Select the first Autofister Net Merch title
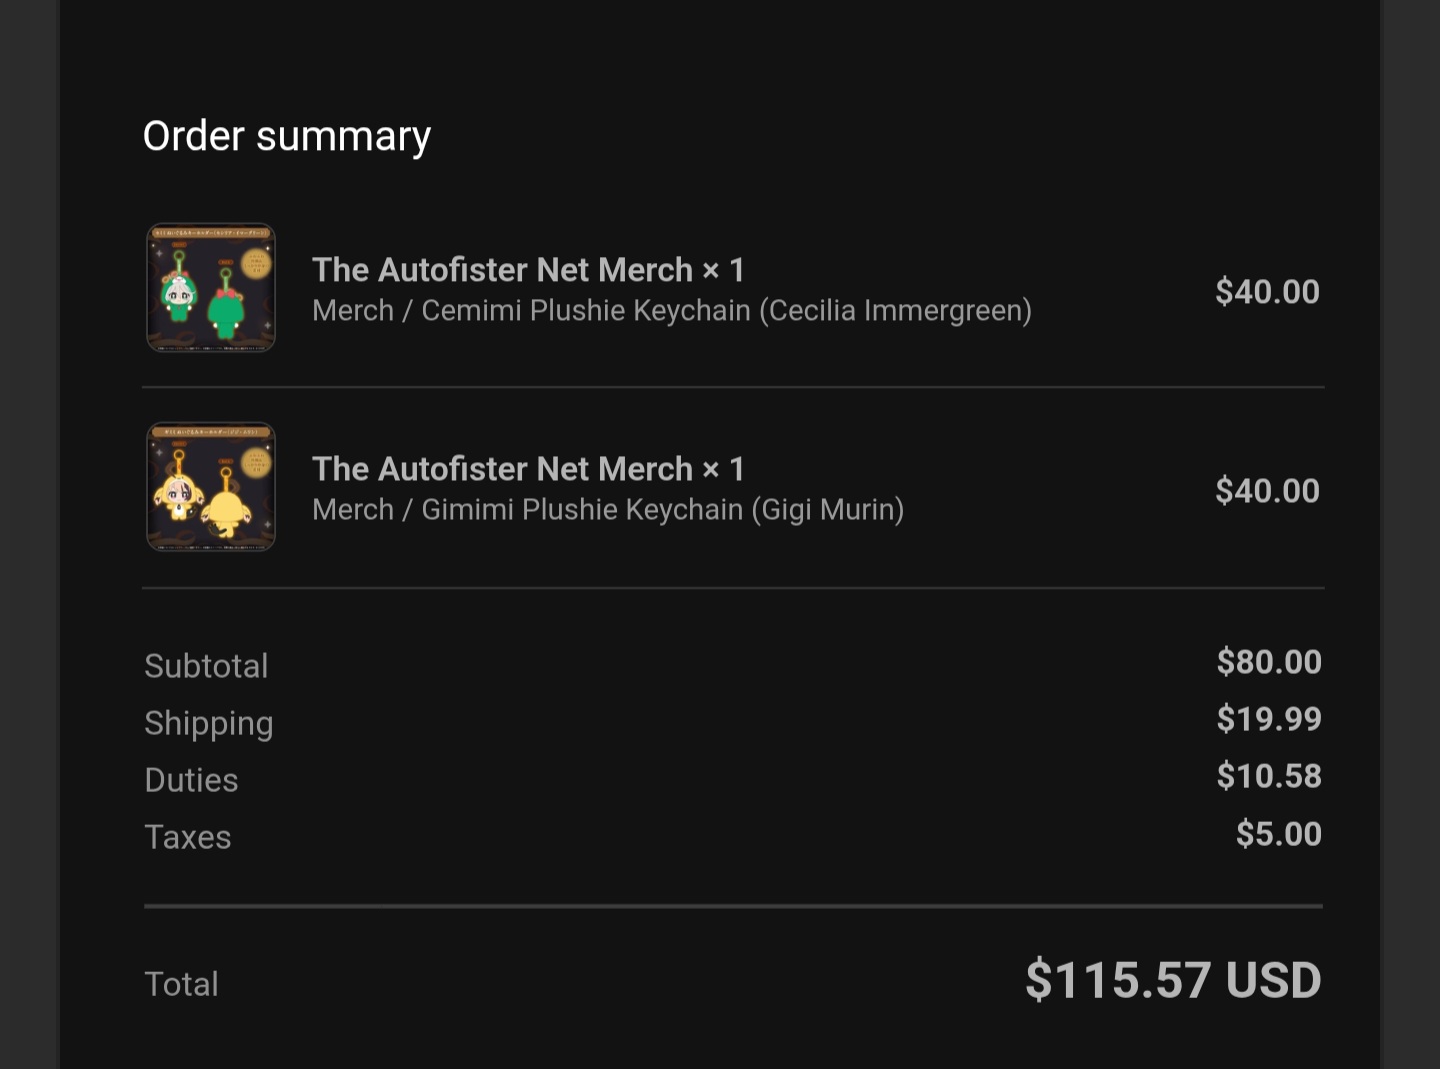 [x=528, y=270]
